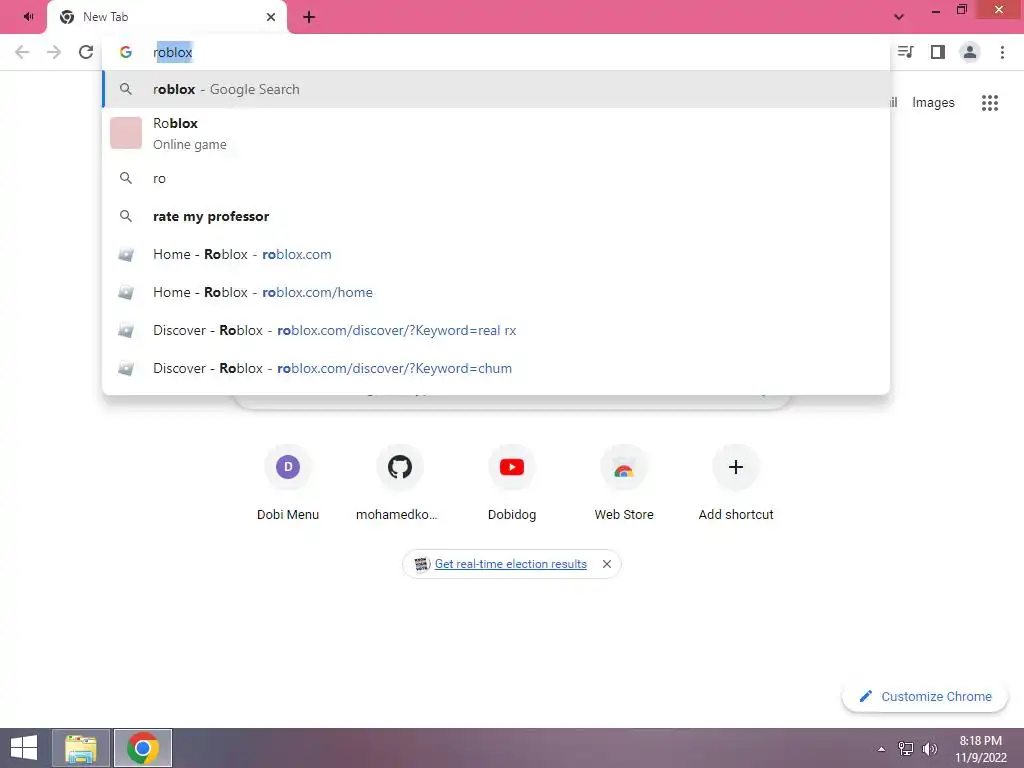Viewport: 1024px width, 768px height.
Task: Click the Customize Chrome button
Action: [x=925, y=696]
